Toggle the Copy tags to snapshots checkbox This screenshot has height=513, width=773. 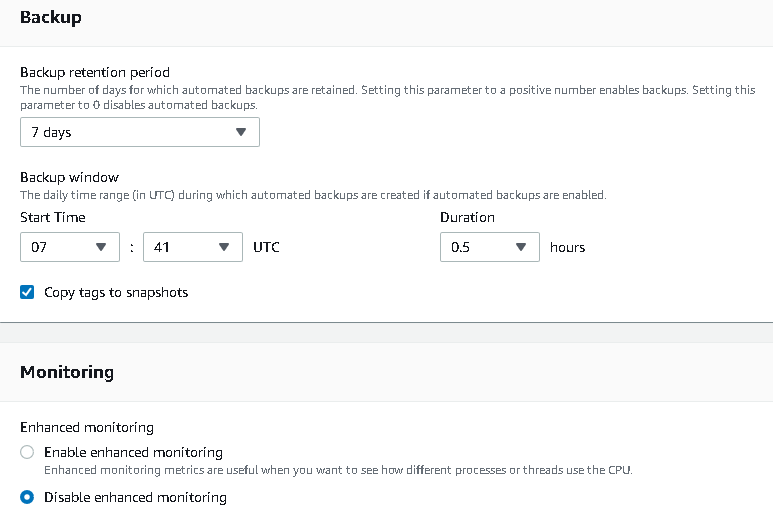pos(28,293)
